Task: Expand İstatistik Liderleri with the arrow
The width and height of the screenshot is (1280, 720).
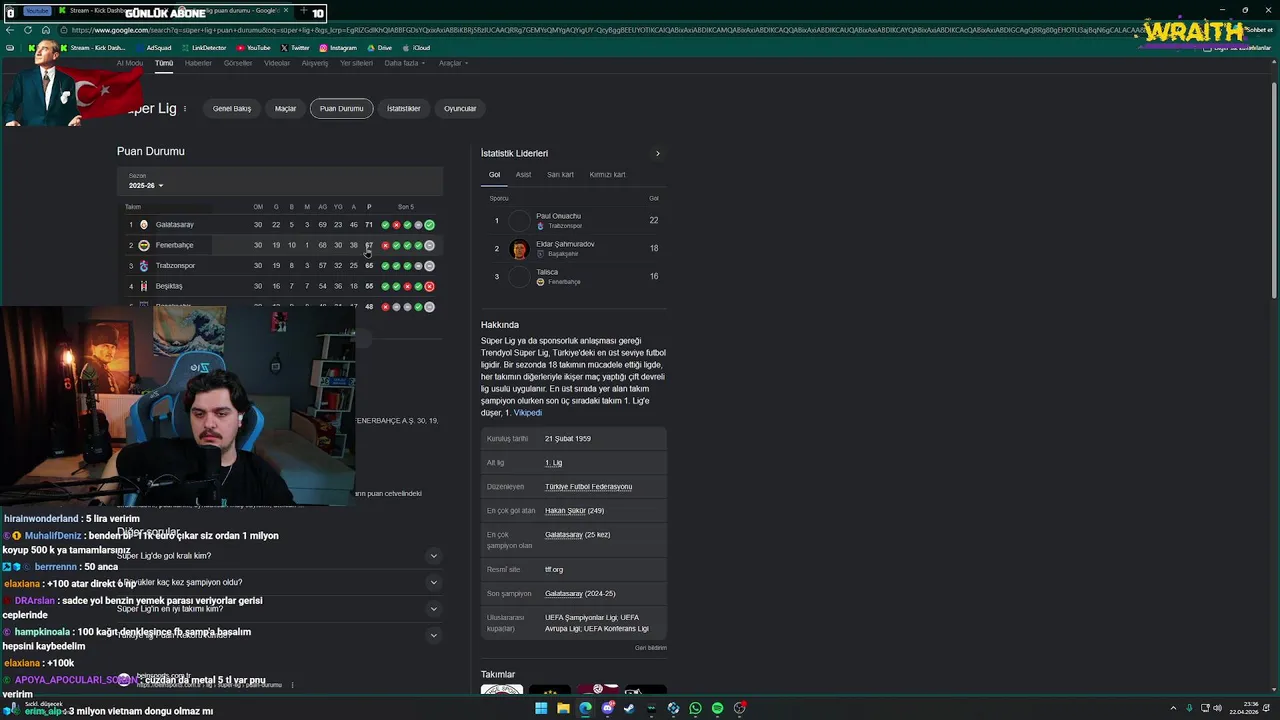Action: (x=657, y=154)
